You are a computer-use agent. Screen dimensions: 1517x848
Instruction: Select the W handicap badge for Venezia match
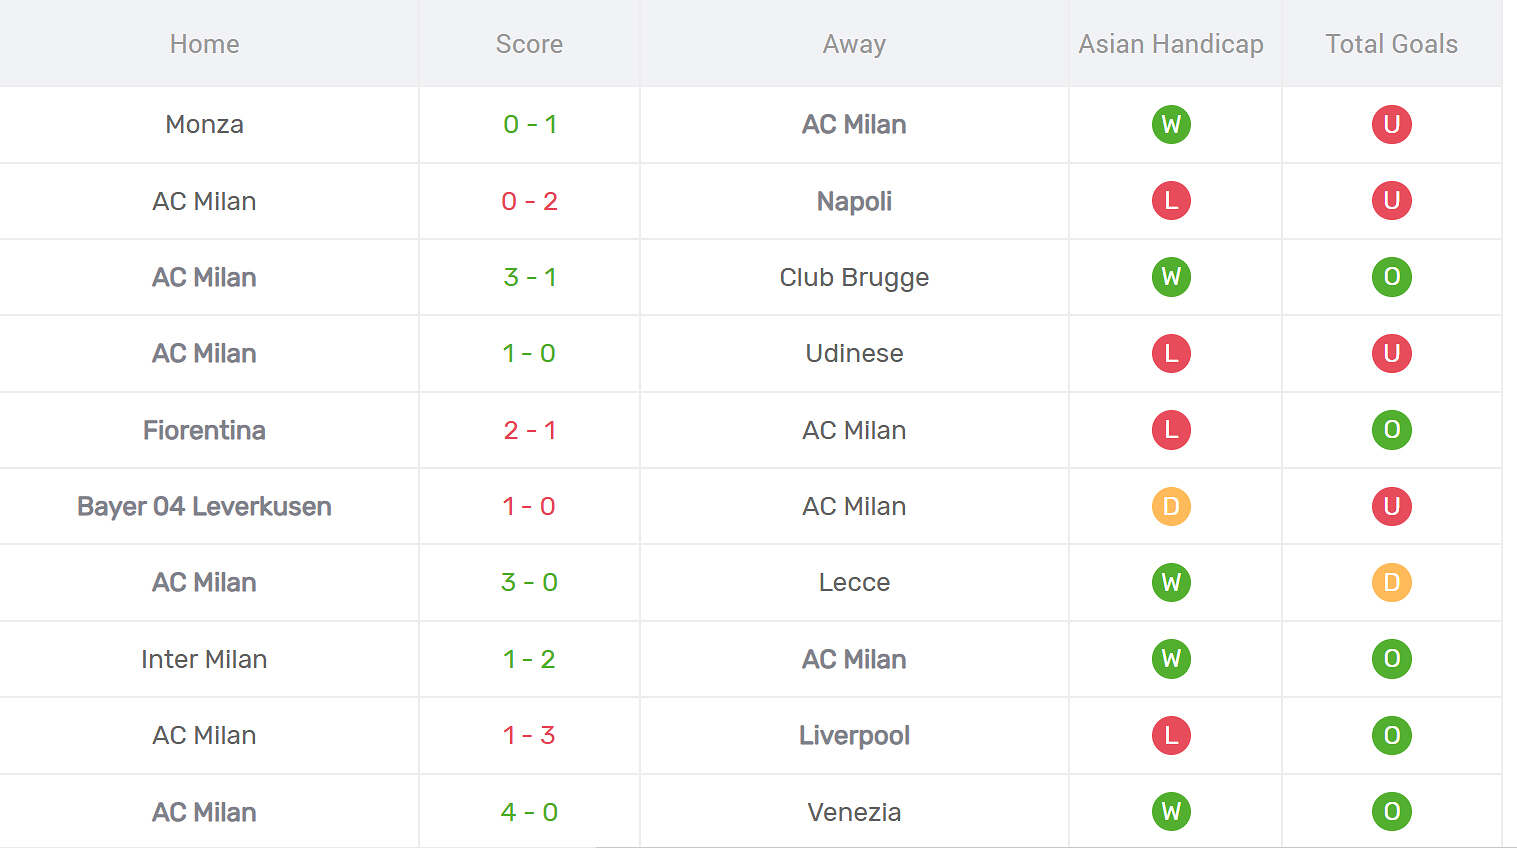point(1171,812)
